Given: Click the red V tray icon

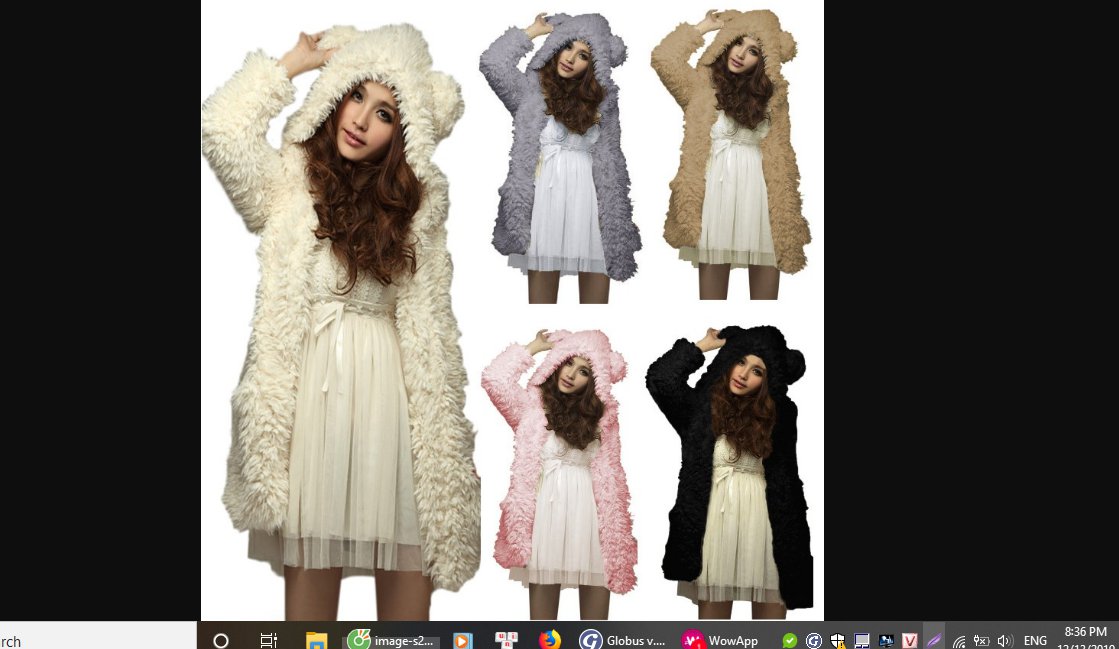Looking at the screenshot, I should [x=910, y=640].
